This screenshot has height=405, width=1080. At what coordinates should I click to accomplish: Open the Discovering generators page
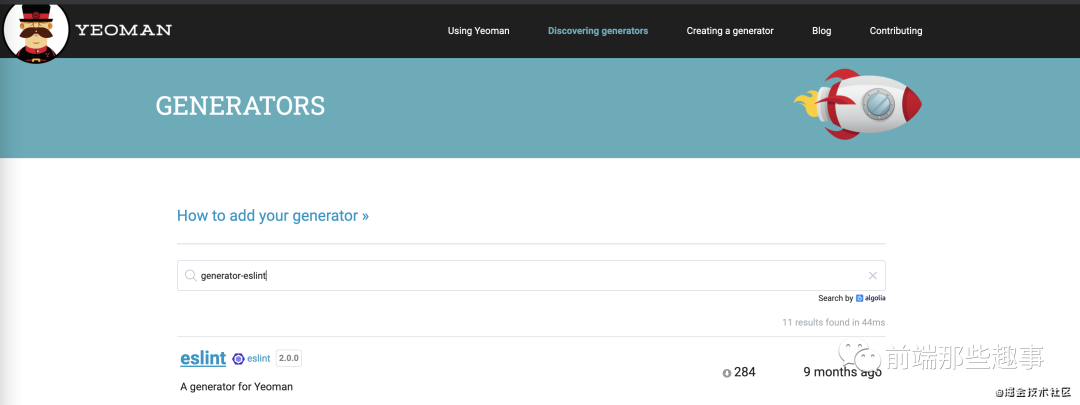click(598, 31)
